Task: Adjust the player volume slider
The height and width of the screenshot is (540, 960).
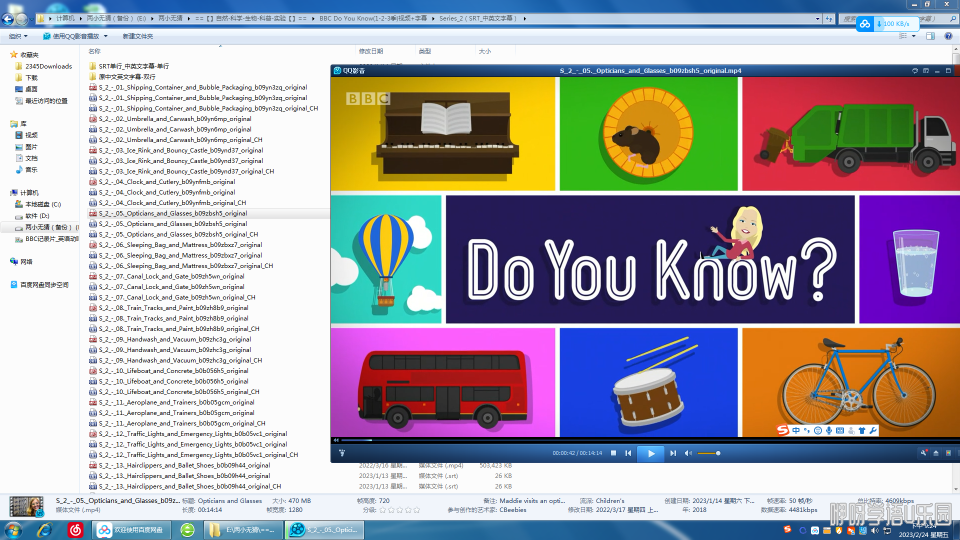Action: pyautogui.click(x=708, y=453)
